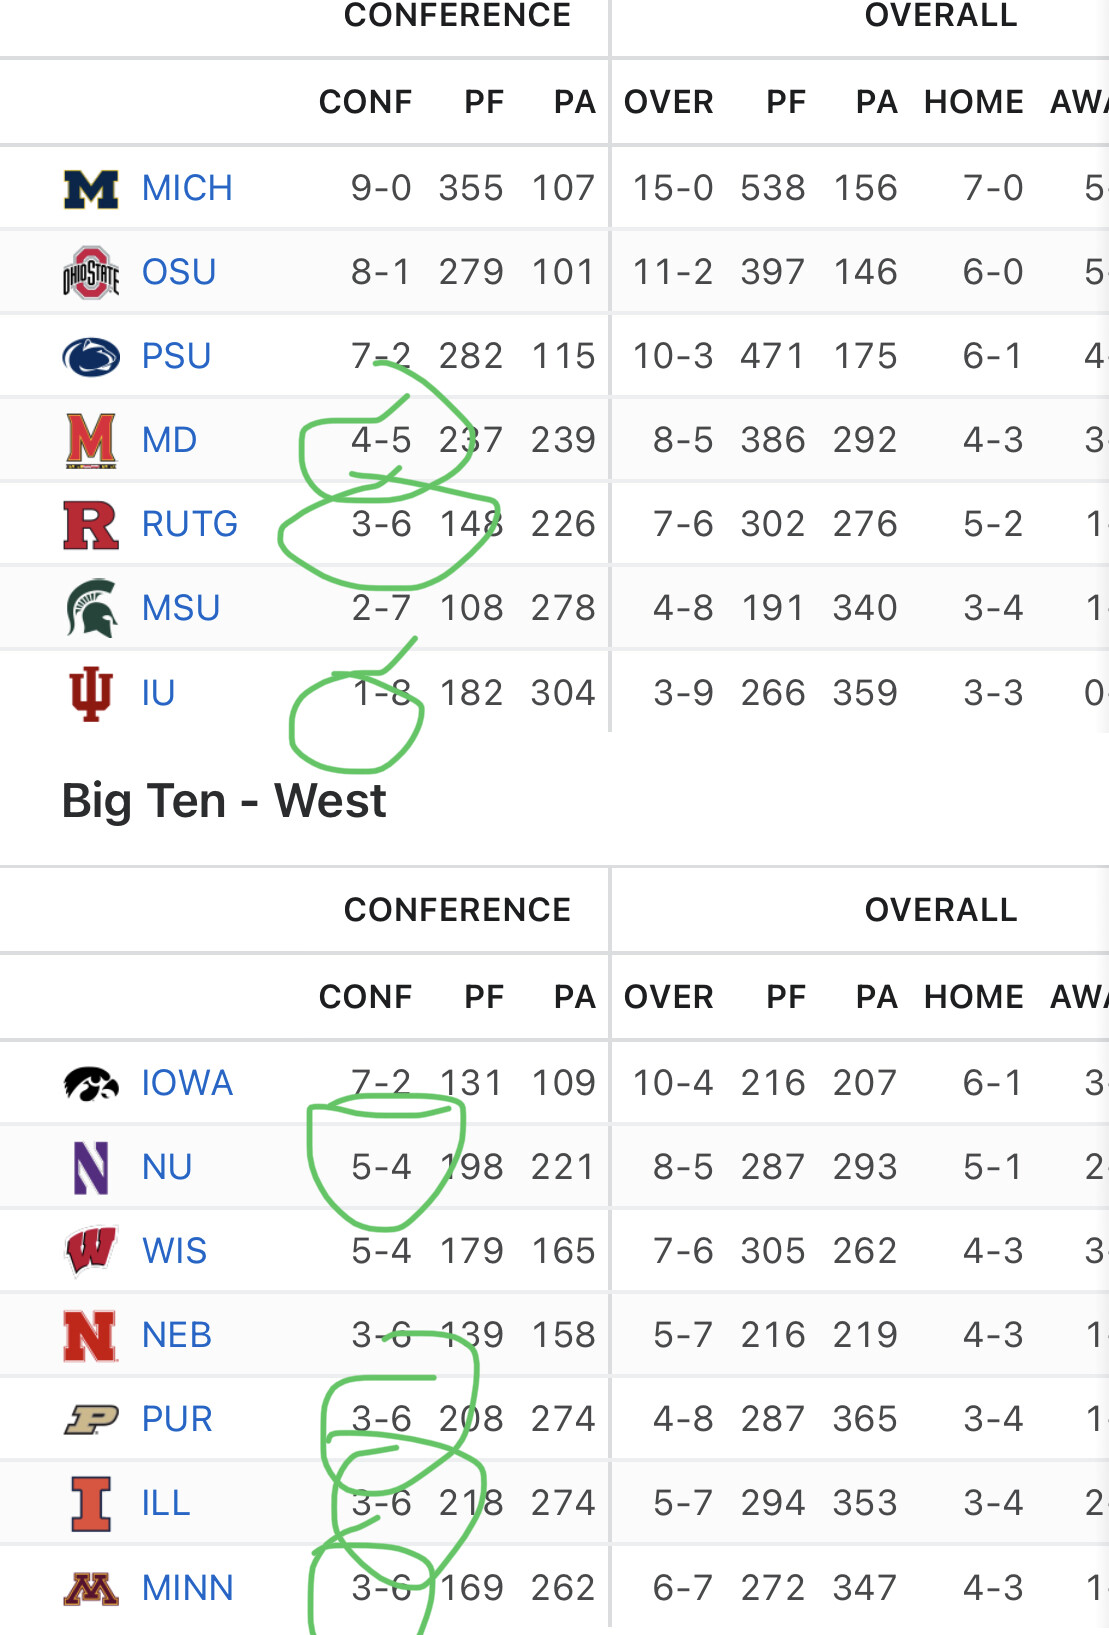Click the Nebraska N logo

(x=91, y=1335)
